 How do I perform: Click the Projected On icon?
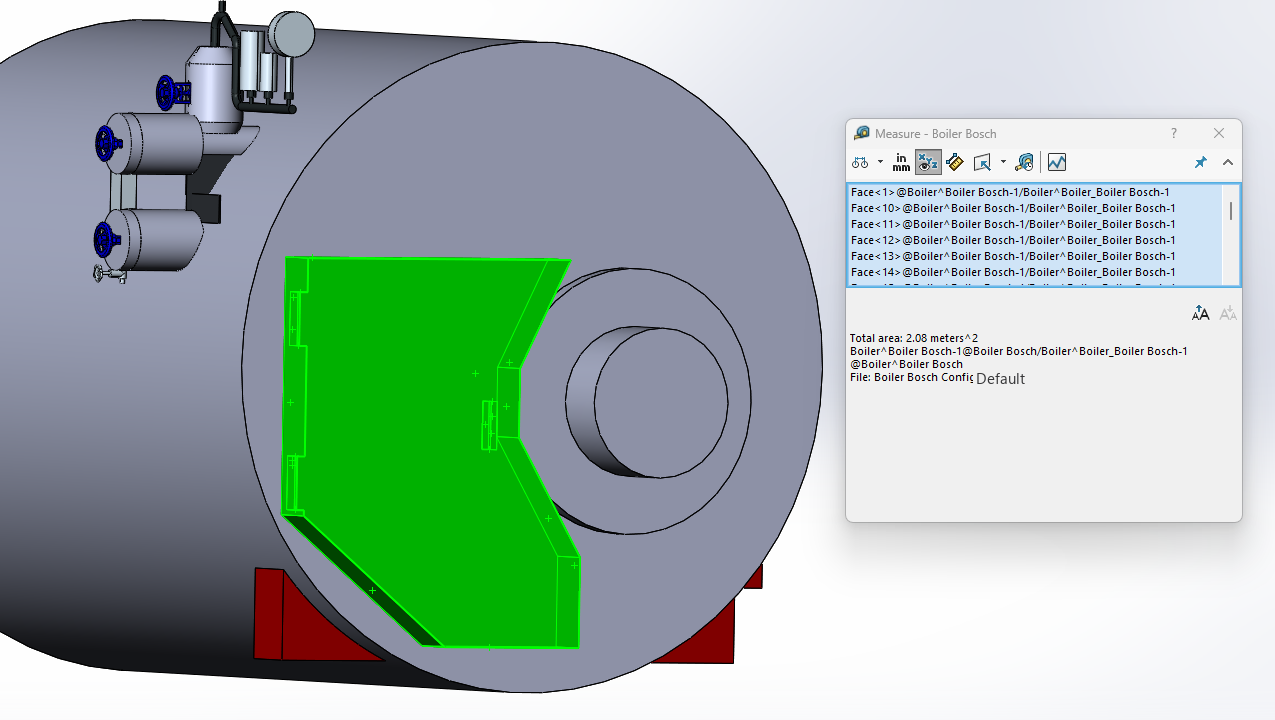983,162
